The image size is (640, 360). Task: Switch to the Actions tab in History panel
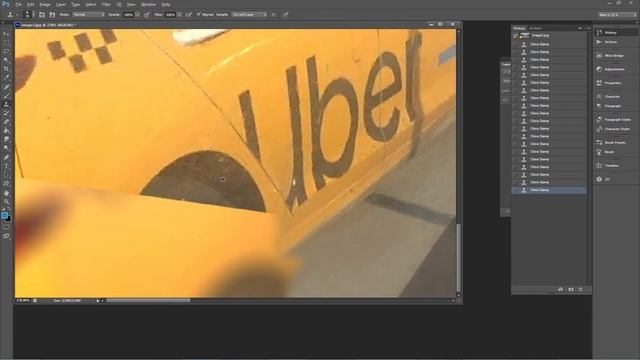(535, 28)
